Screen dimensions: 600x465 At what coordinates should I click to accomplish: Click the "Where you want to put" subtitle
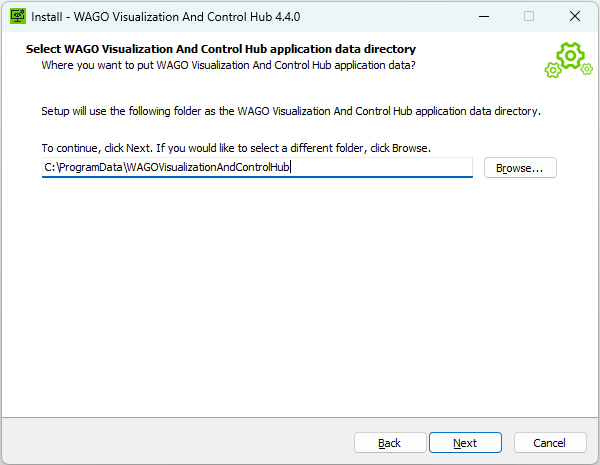228,65
